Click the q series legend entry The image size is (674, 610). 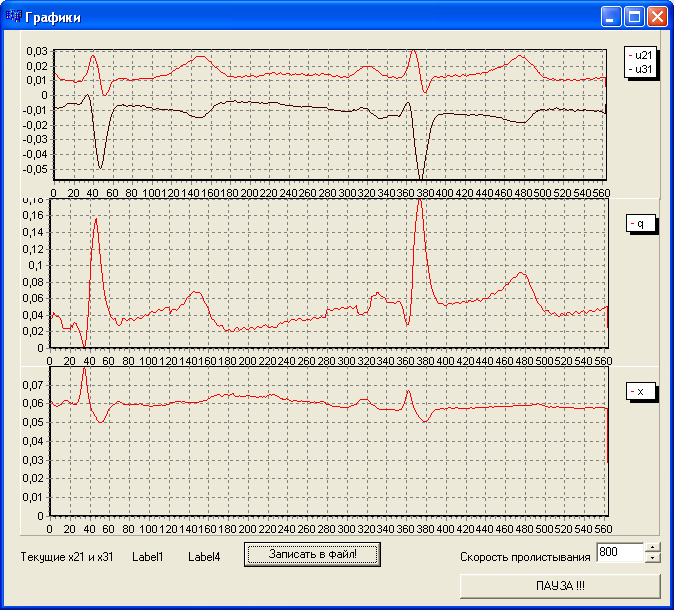tap(641, 224)
